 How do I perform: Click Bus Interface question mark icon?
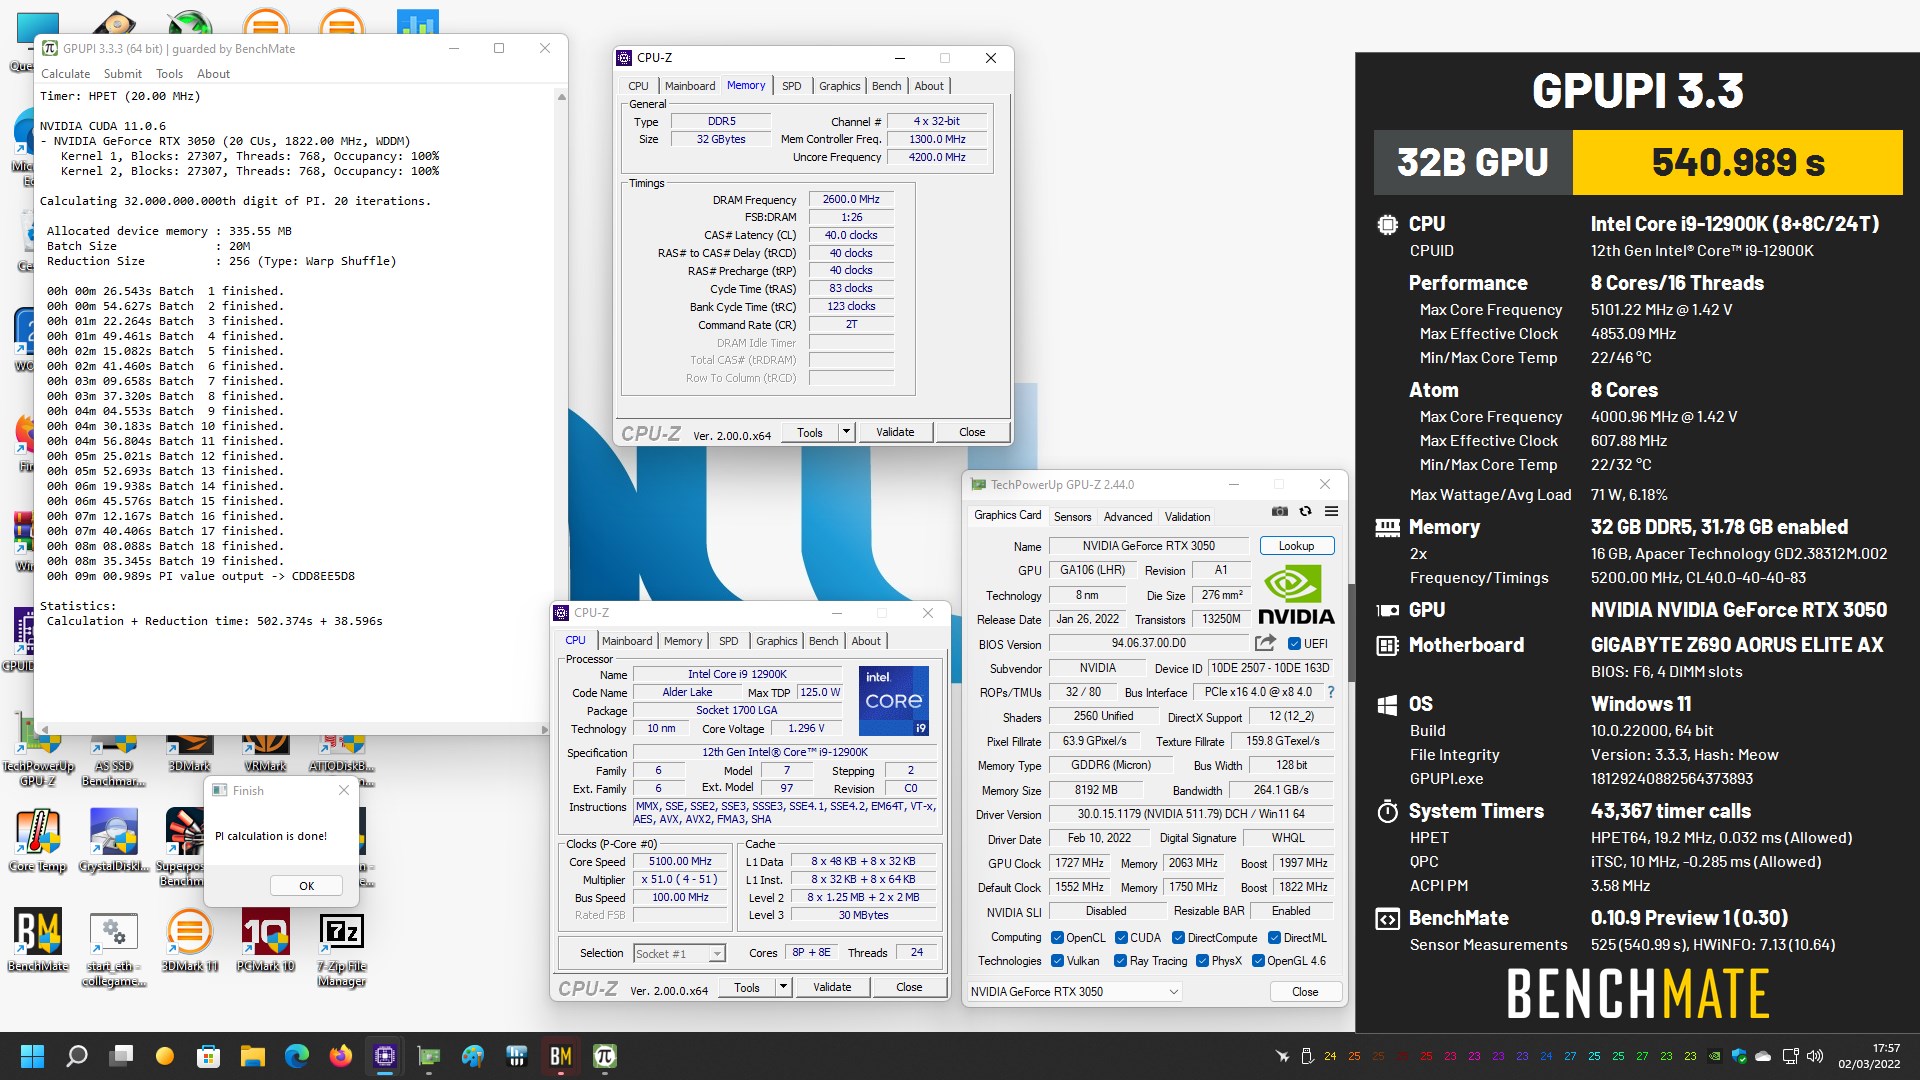click(x=1331, y=692)
